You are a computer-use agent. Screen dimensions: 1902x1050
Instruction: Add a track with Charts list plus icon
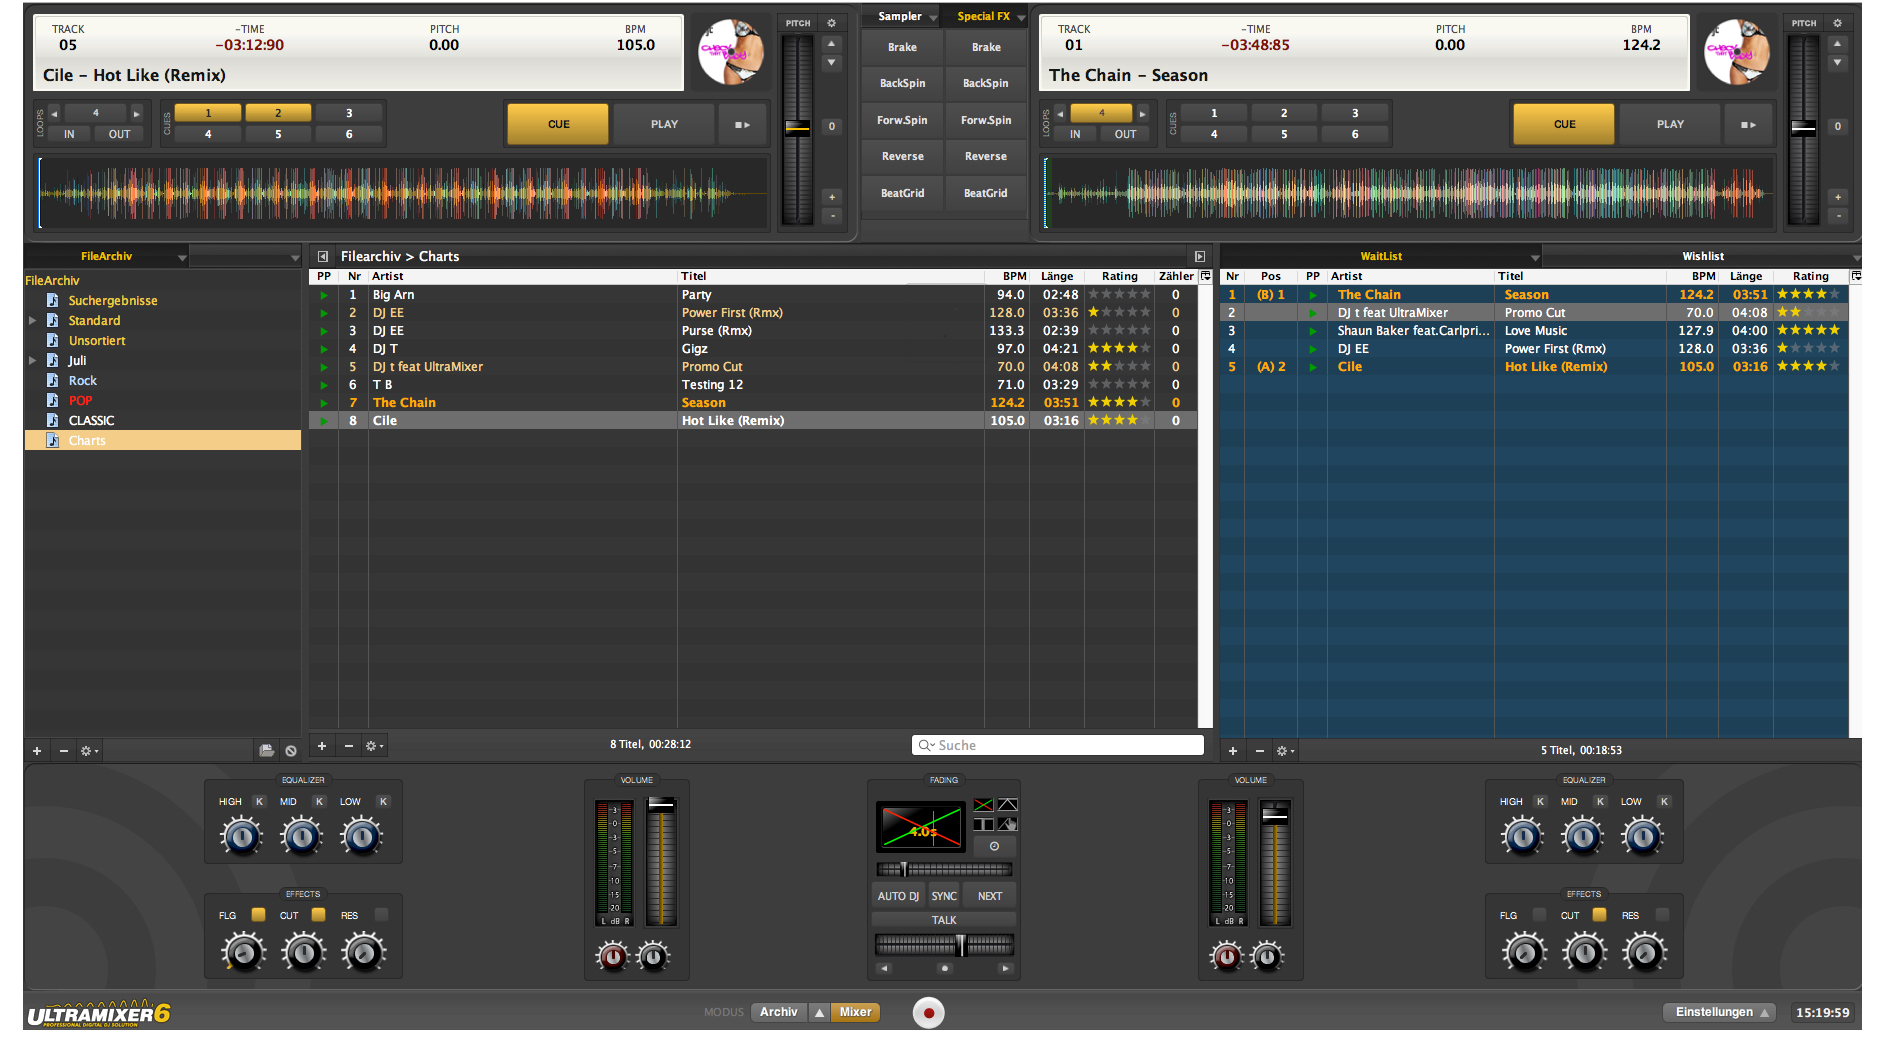pyautogui.click(x=322, y=746)
